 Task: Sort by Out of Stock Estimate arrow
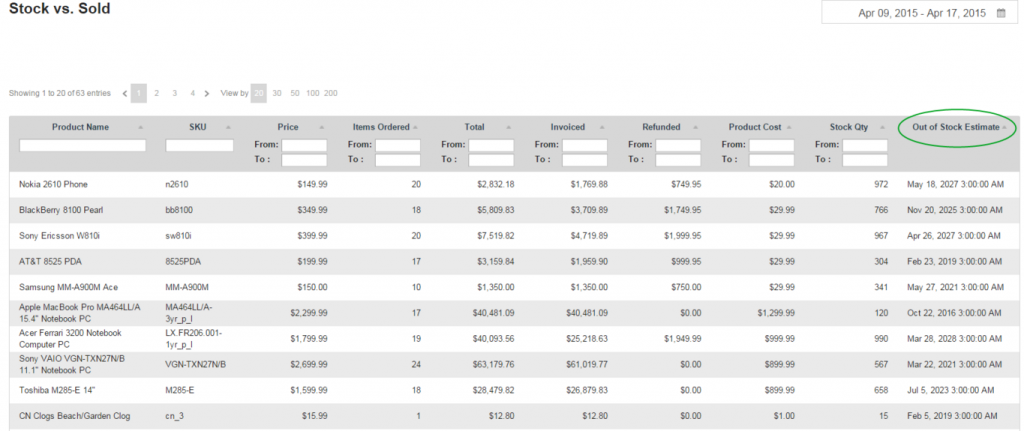(1004, 127)
